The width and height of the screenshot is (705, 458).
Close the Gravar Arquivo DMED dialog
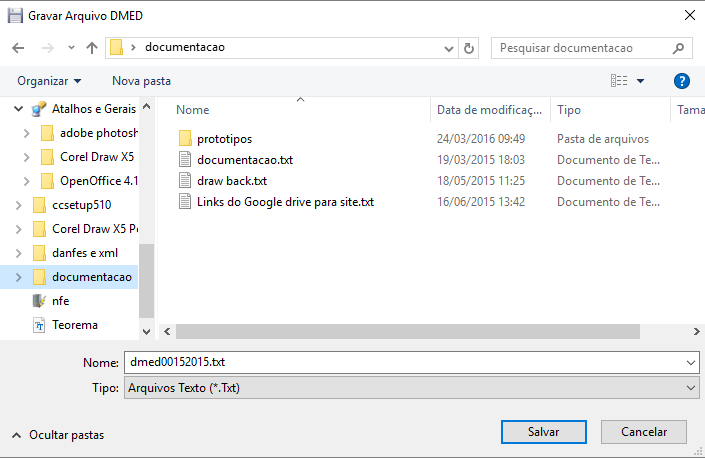pyautogui.click(x=689, y=15)
